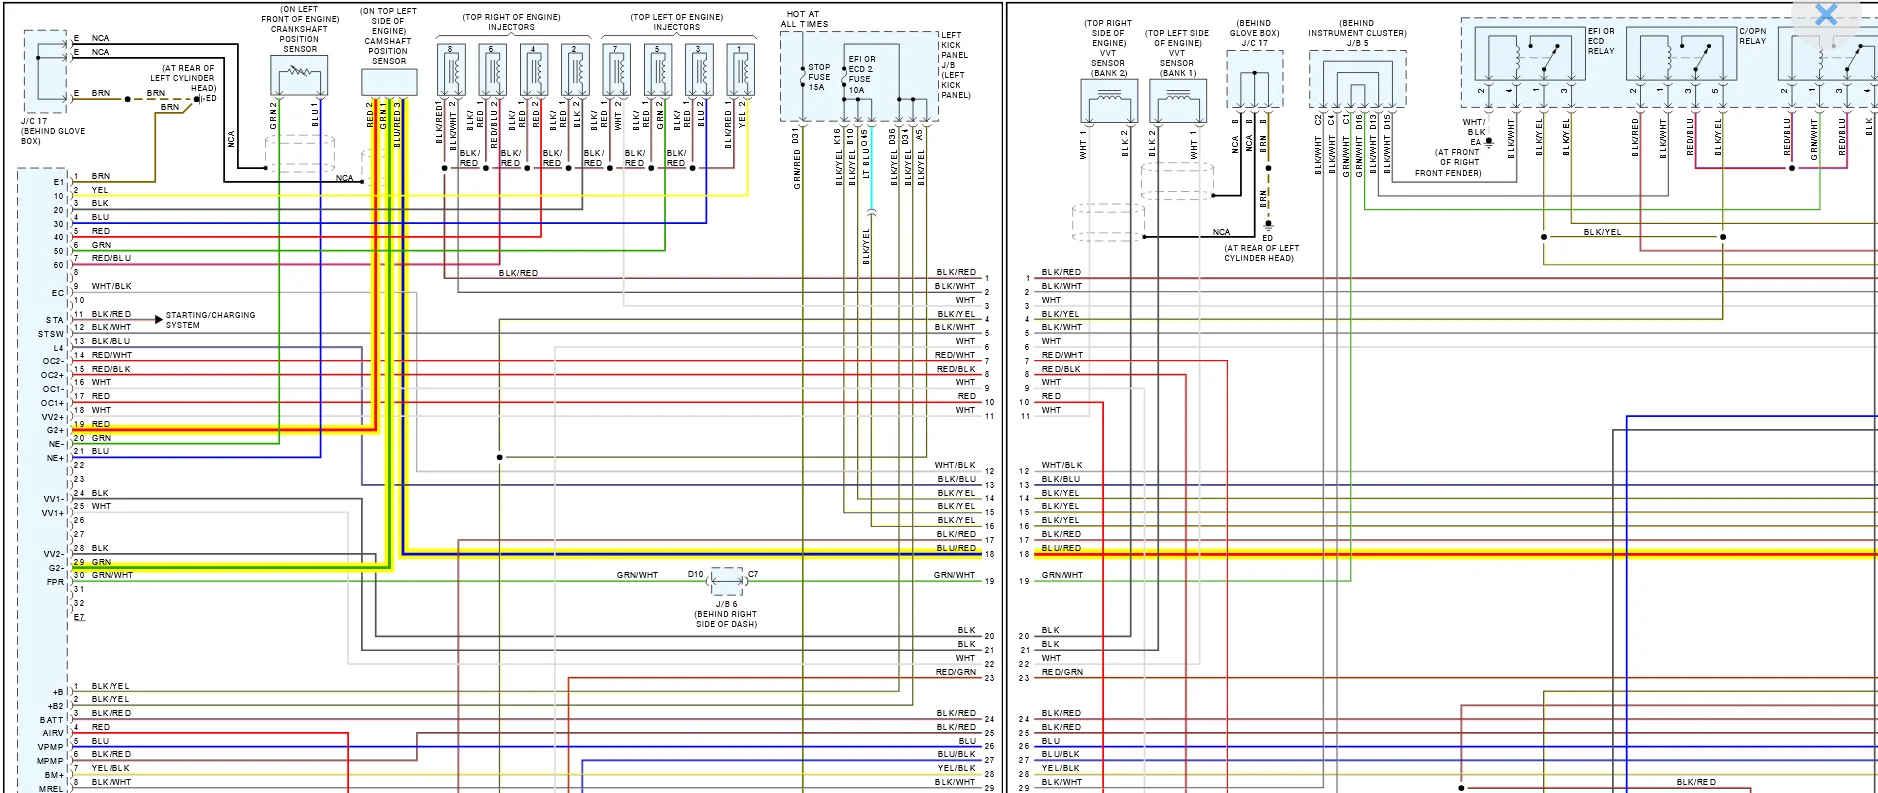Click the STOP FUSE 15A symbol

coord(804,77)
